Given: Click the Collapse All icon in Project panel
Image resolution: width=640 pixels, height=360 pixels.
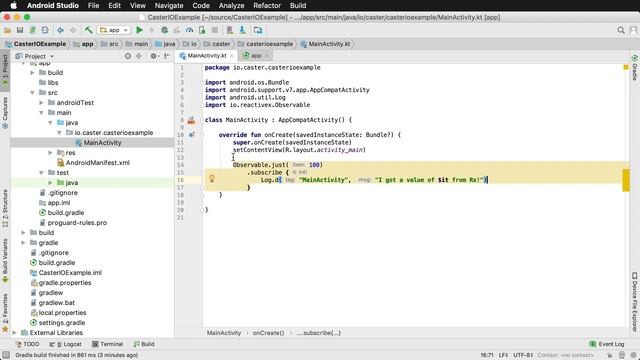Looking at the screenshot, I should (x=139, y=56).
